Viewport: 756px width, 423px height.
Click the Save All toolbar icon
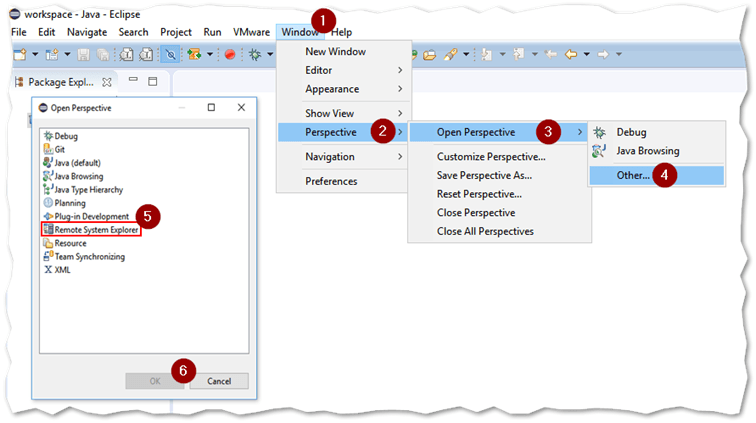(103, 55)
